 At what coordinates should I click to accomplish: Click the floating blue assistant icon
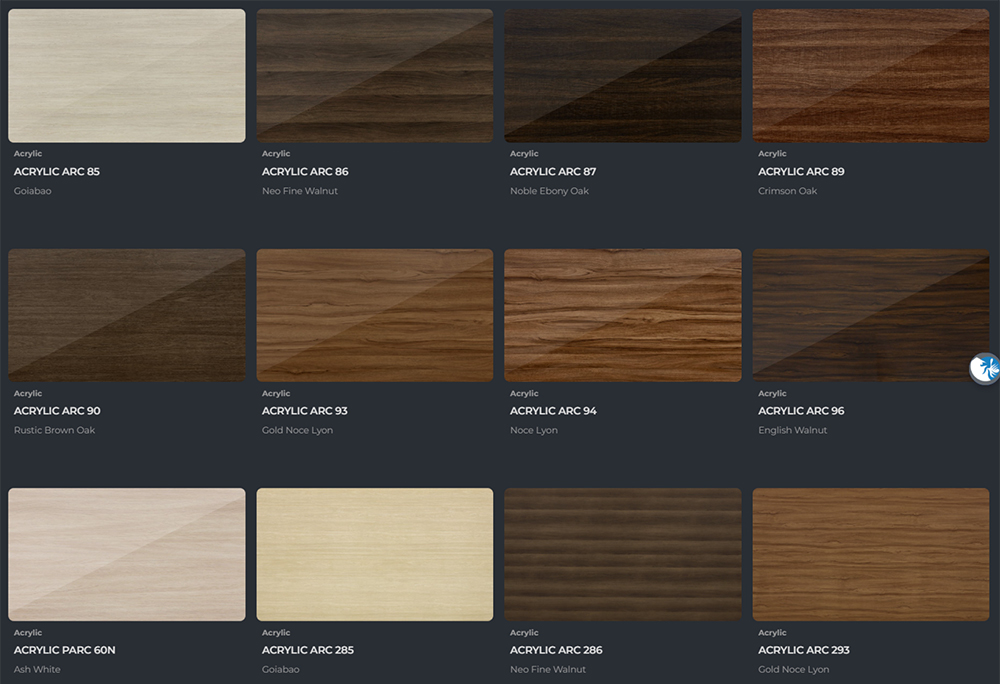(x=985, y=368)
